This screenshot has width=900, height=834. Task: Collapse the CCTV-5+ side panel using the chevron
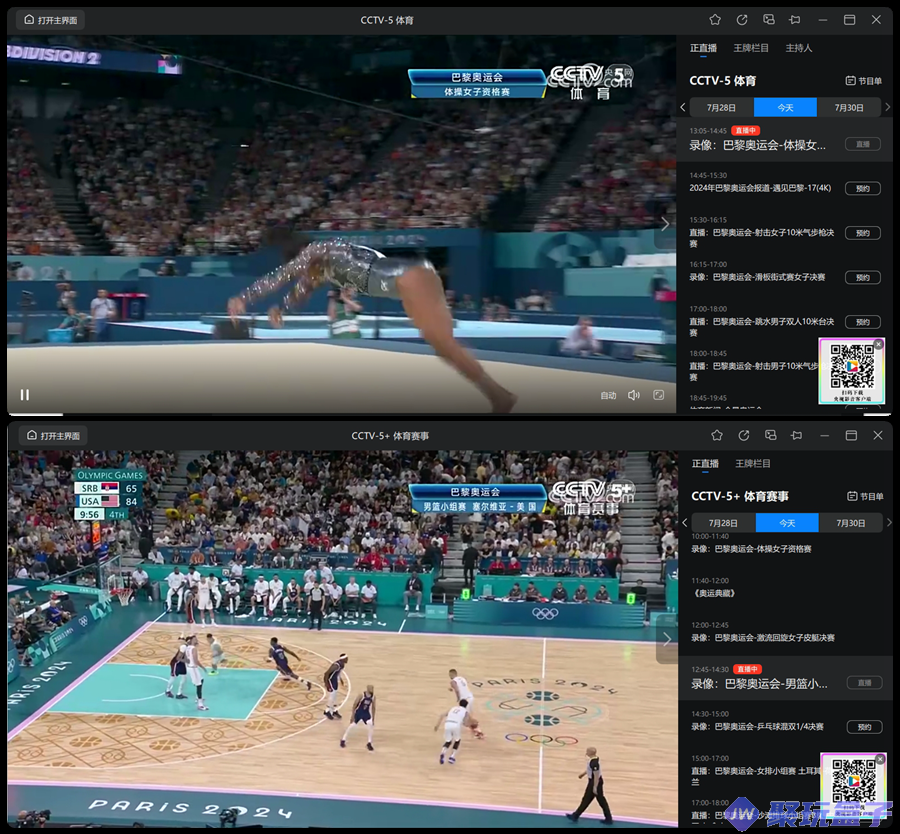tap(667, 639)
